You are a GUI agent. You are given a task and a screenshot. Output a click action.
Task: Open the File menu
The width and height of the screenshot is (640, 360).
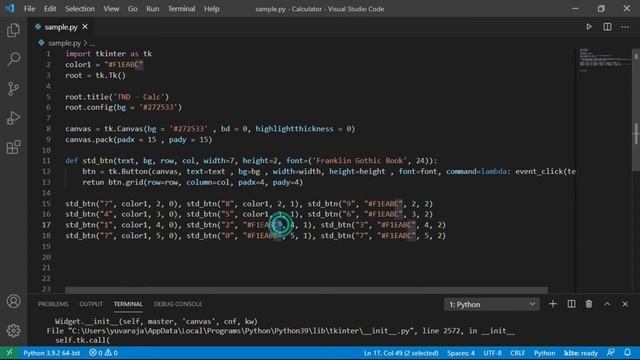29,9
